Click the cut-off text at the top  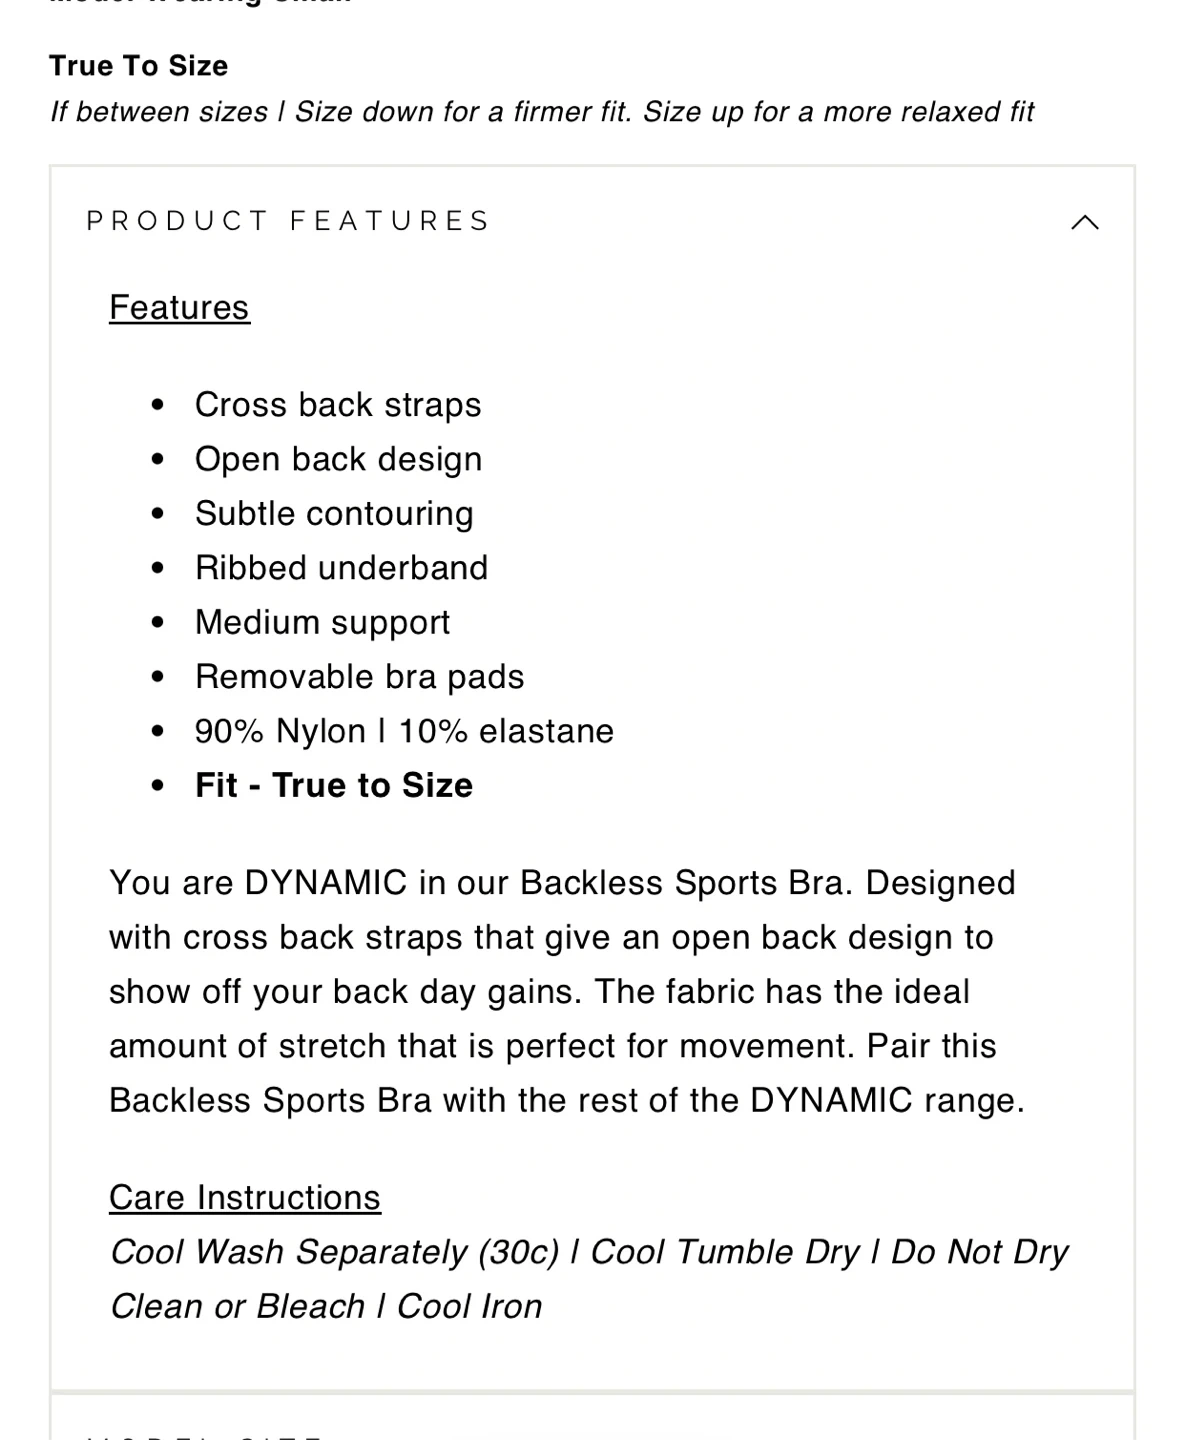(200, 4)
